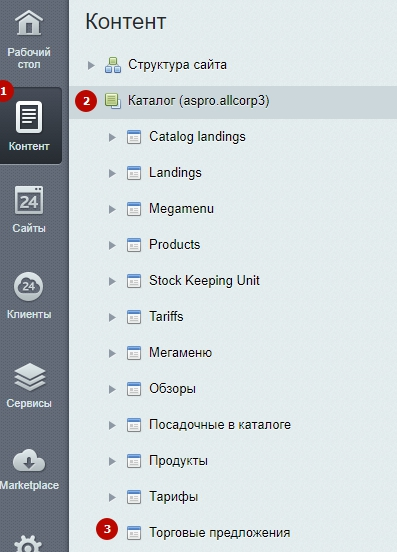Open the Tariffs tree item

click(x=166, y=316)
